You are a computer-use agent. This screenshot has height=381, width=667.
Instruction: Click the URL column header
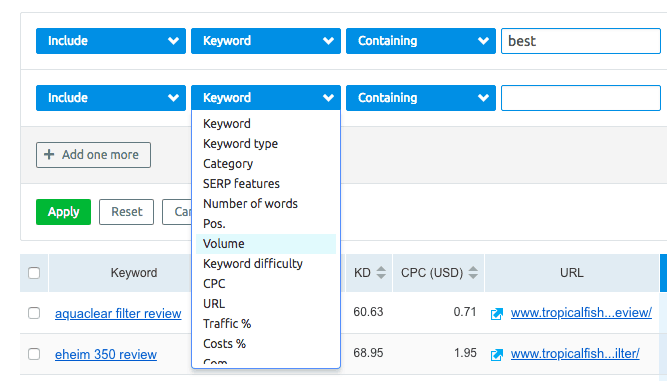pos(572,273)
